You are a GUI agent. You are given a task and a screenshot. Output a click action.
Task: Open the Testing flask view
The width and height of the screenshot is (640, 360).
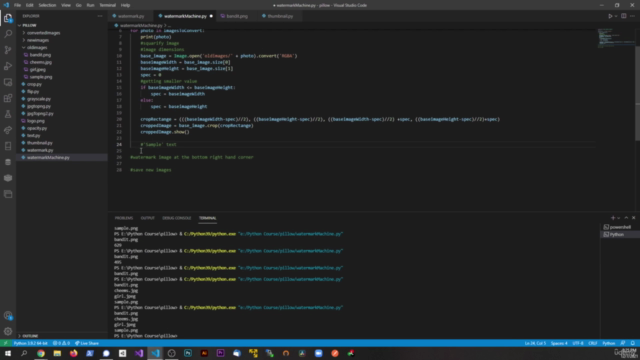[8, 114]
